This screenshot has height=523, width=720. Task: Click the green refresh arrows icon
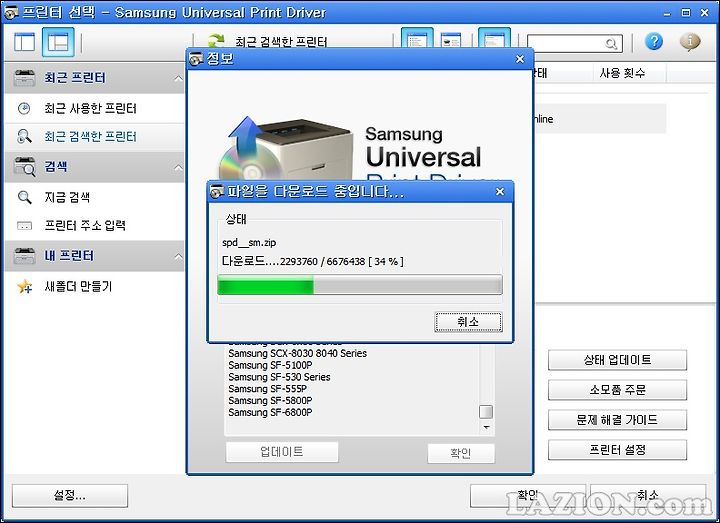point(215,40)
